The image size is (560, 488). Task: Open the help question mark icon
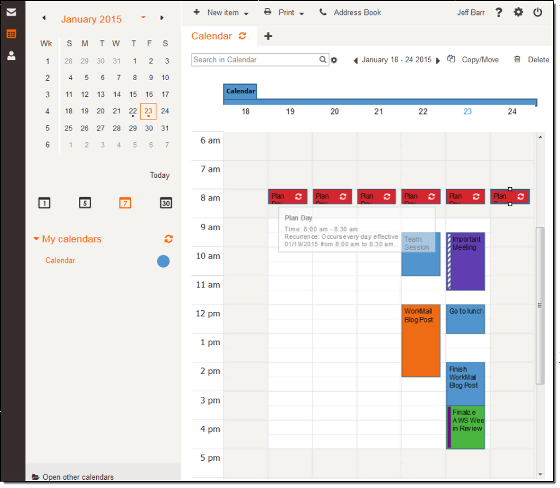click(499, 13)
